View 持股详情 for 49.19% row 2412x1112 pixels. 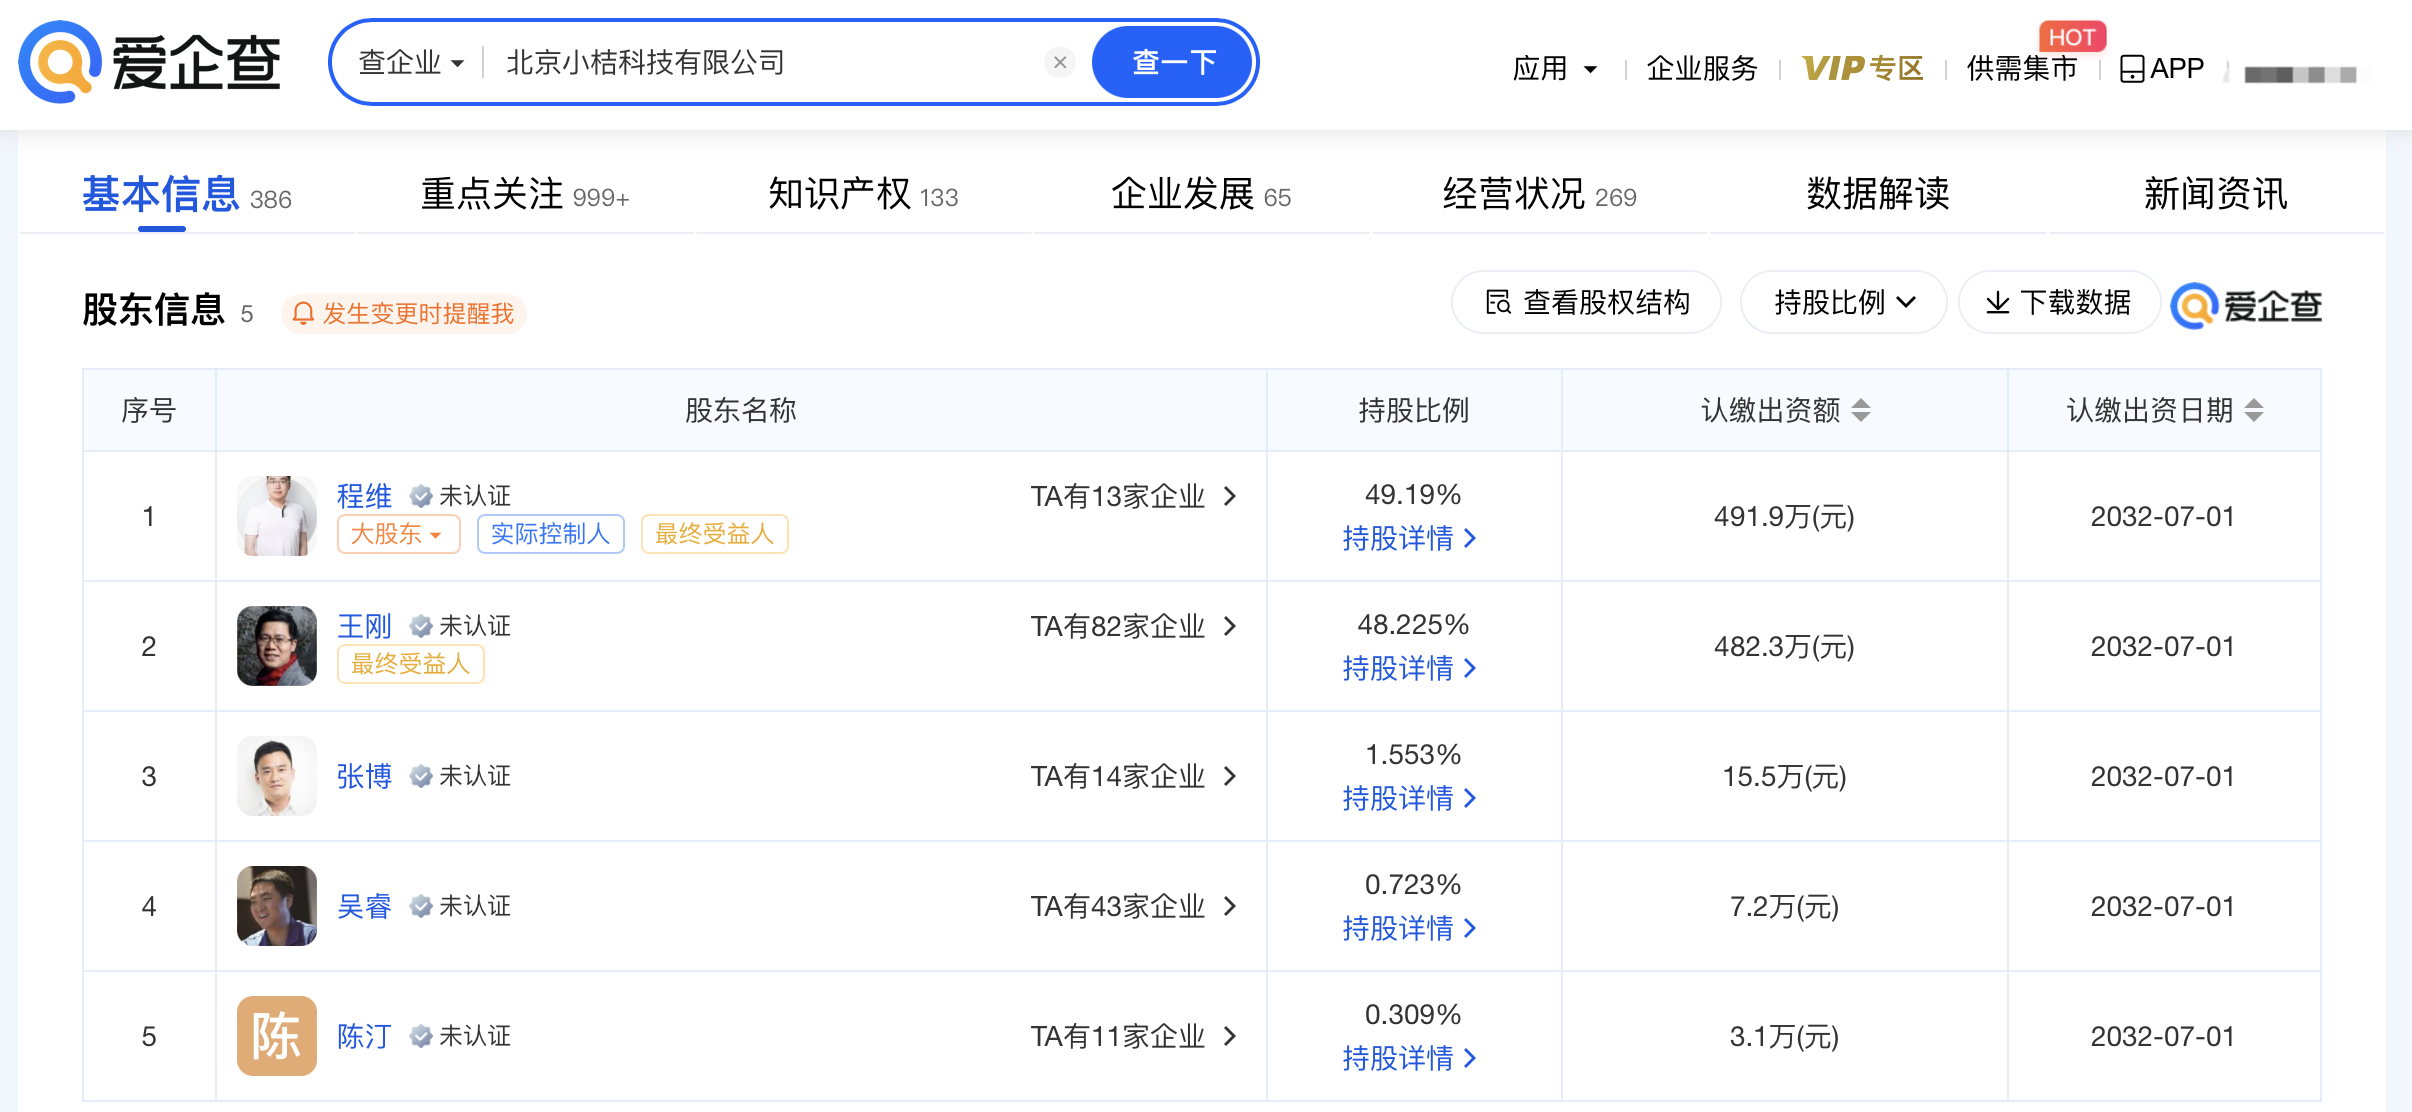(1409, 538)
